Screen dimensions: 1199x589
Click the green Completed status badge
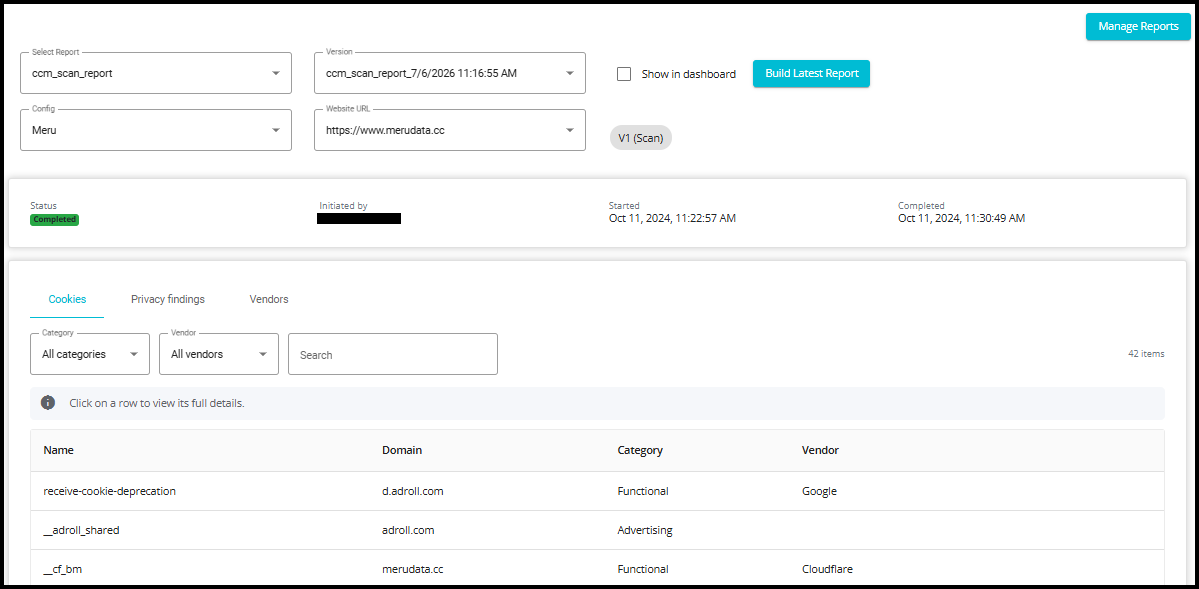coord(54,220)
